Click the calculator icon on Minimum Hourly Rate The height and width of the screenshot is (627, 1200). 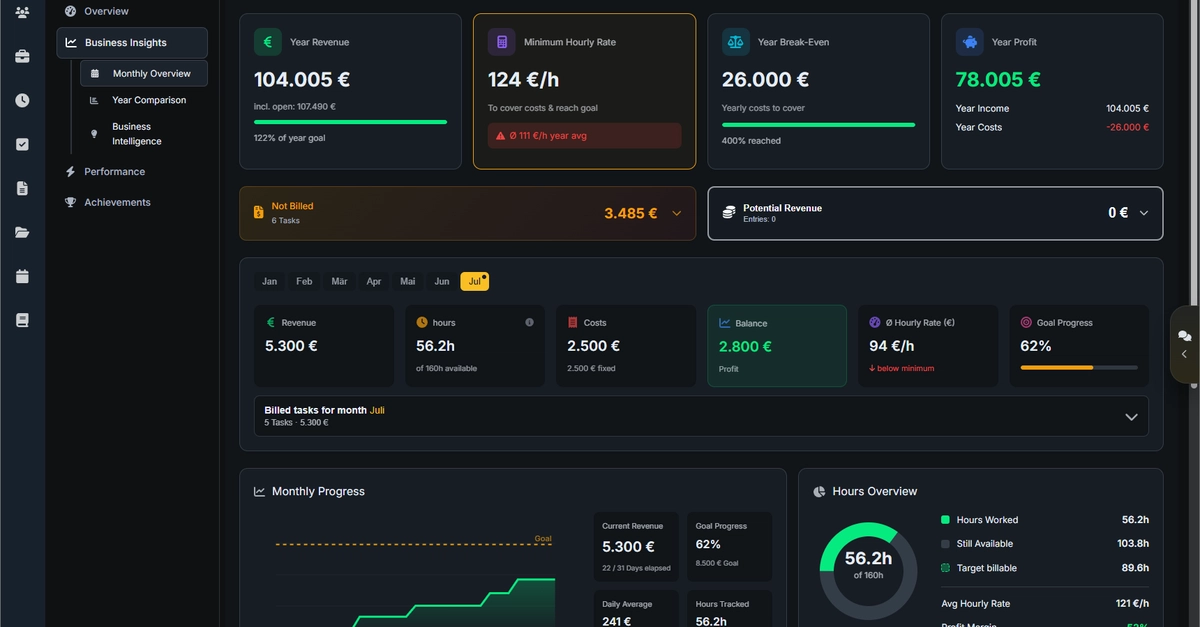(x=501, y=42)
